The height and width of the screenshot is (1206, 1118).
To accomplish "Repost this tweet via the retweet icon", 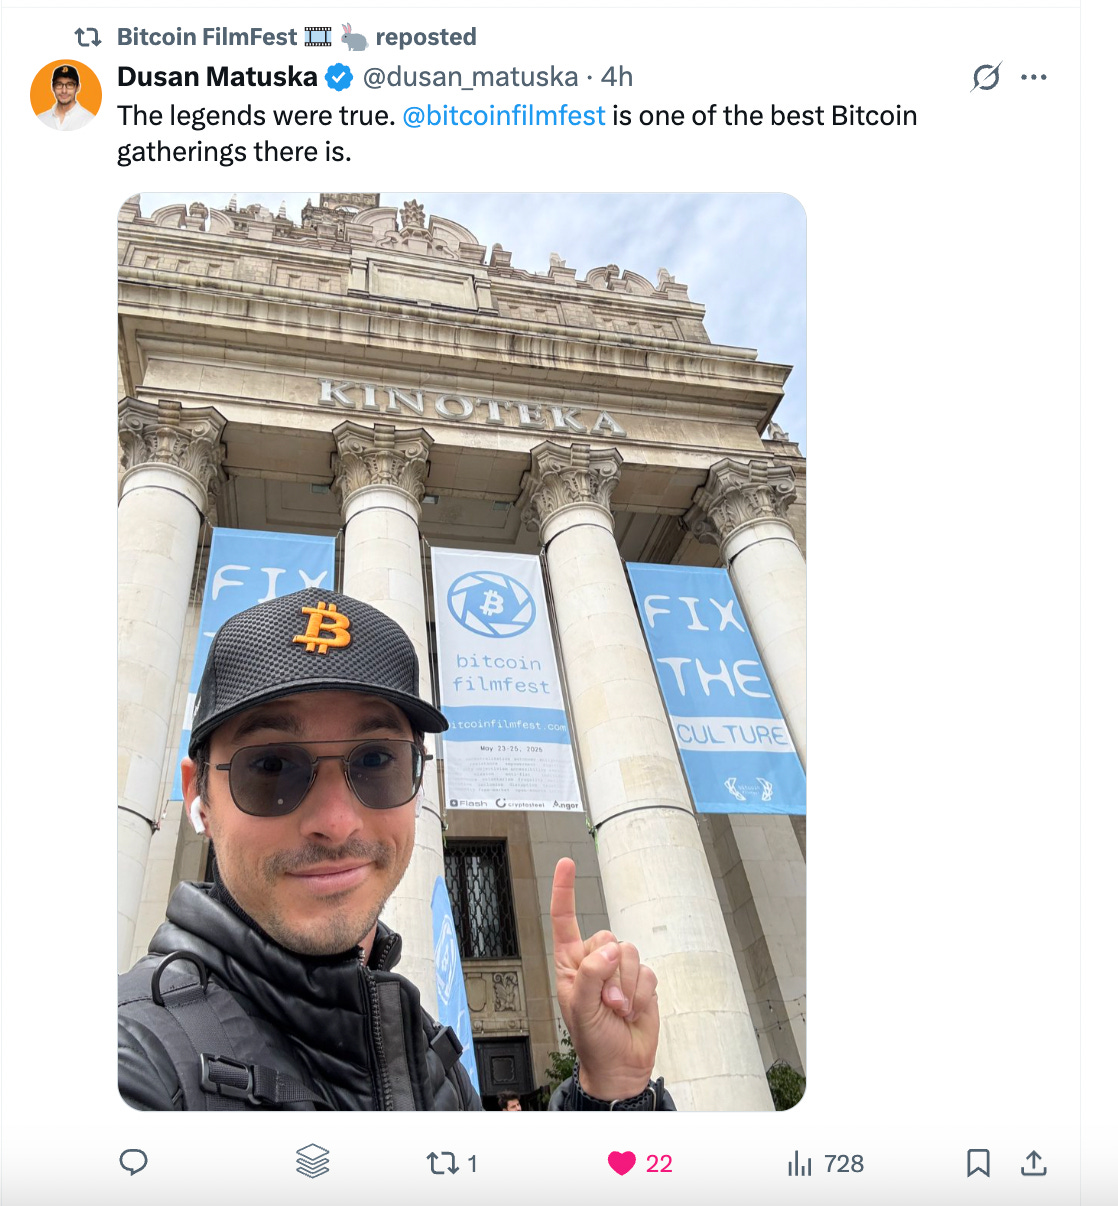I will pyautogui.click(x=442, y=1163).
